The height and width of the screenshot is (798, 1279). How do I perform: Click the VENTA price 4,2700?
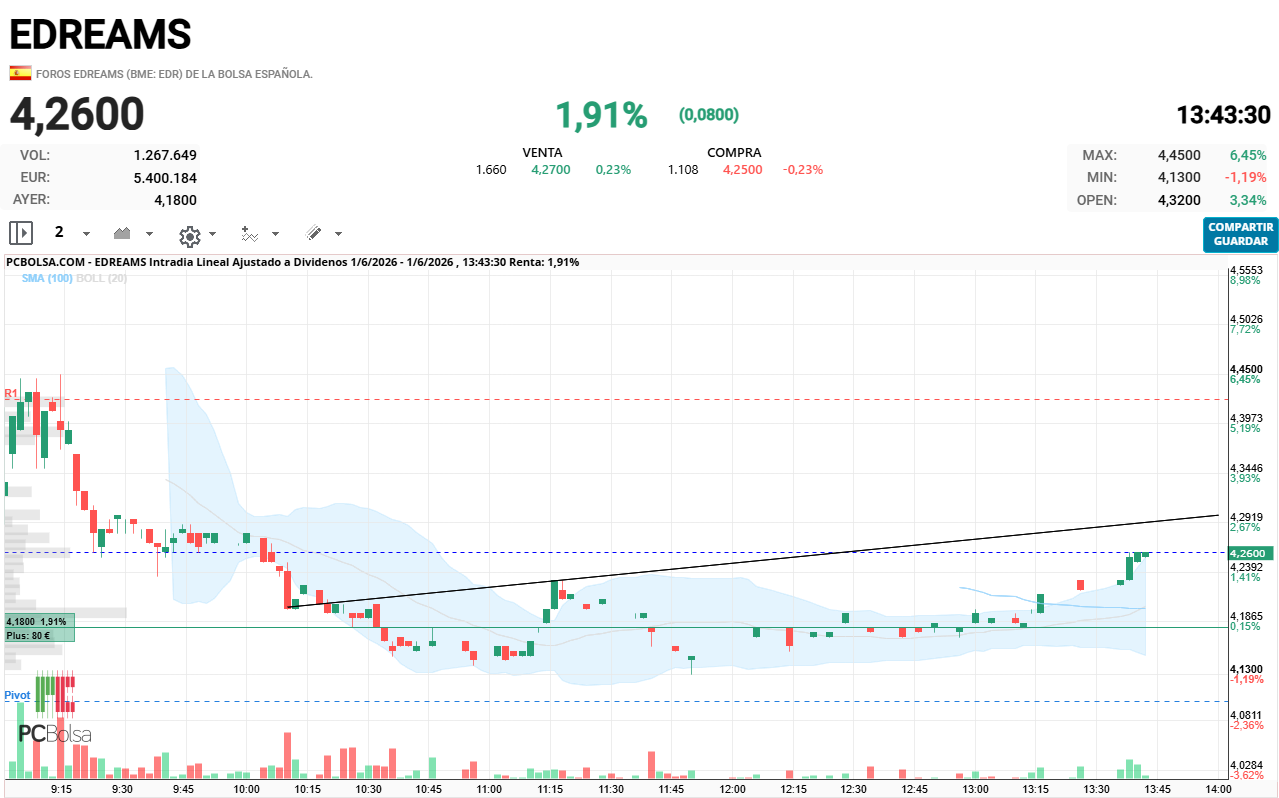coord(551,170)
